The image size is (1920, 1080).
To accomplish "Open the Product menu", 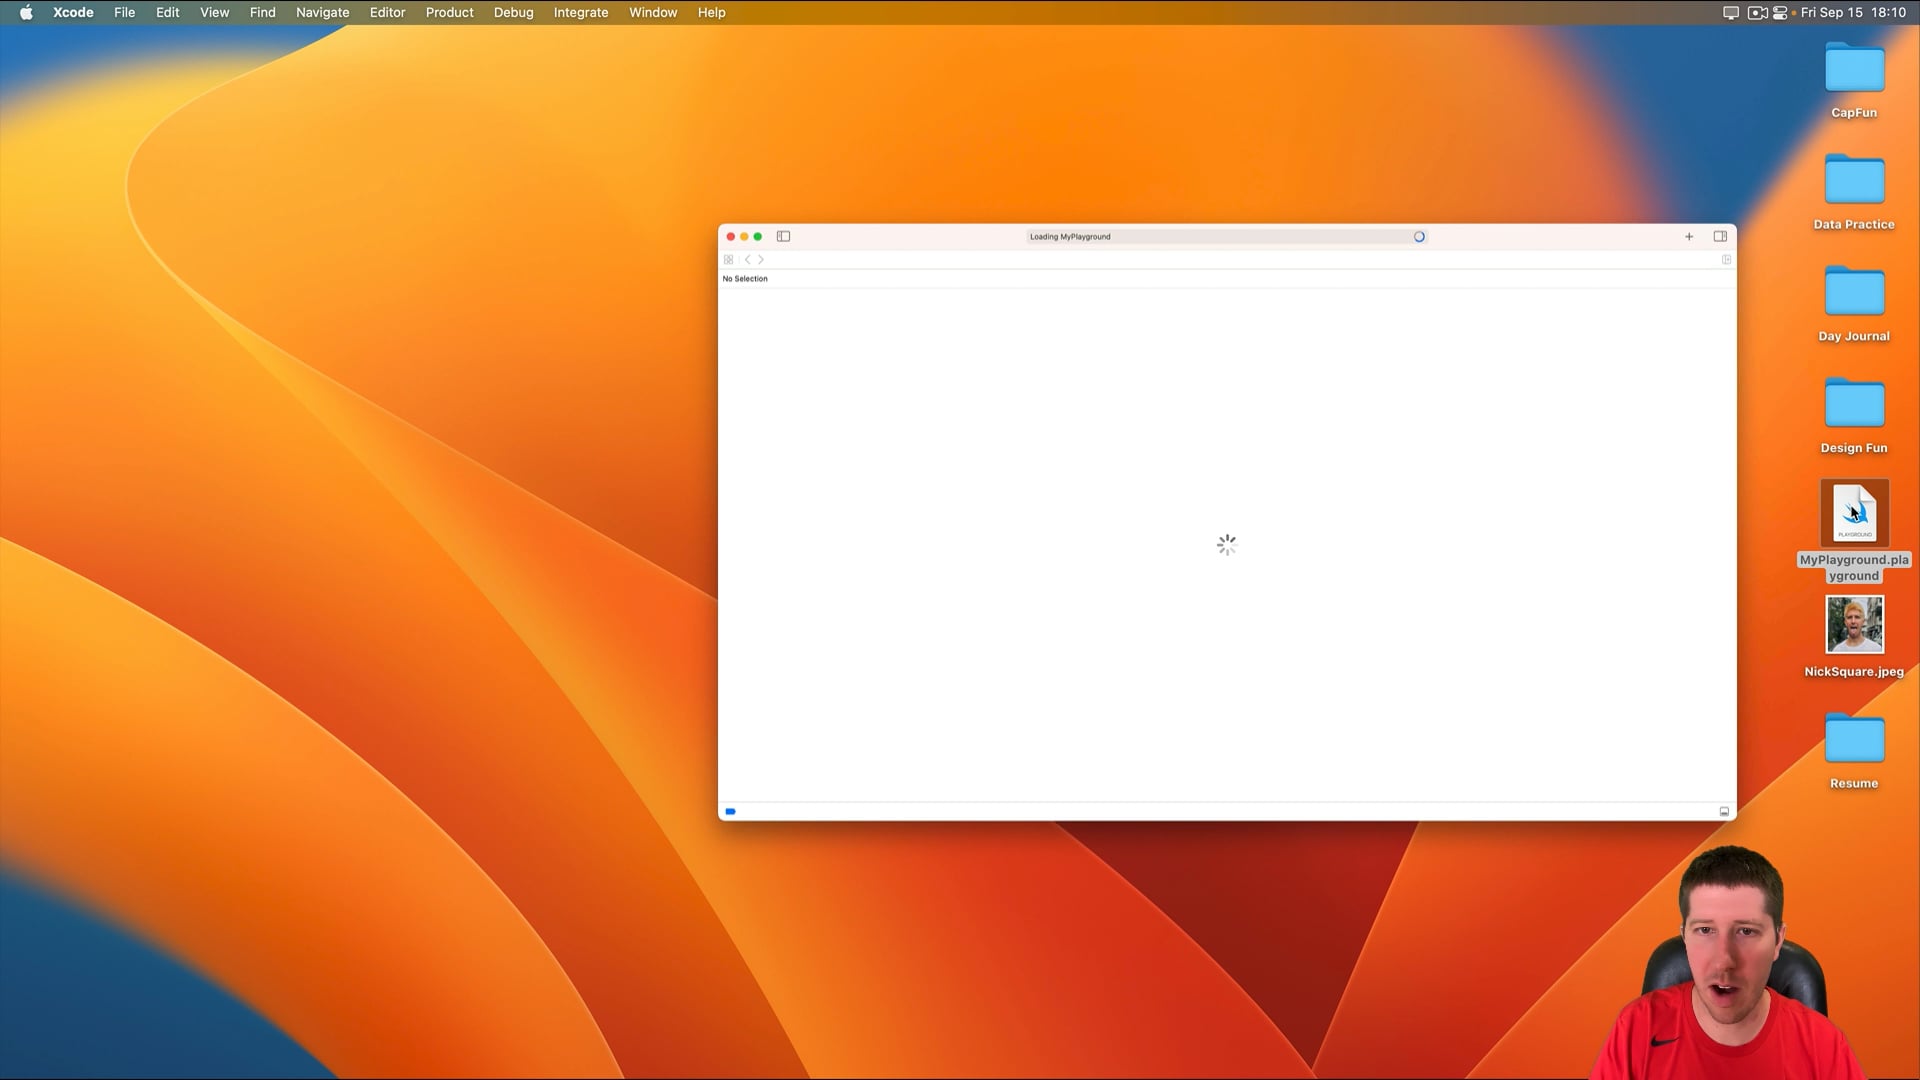I will tap(449, 13).
